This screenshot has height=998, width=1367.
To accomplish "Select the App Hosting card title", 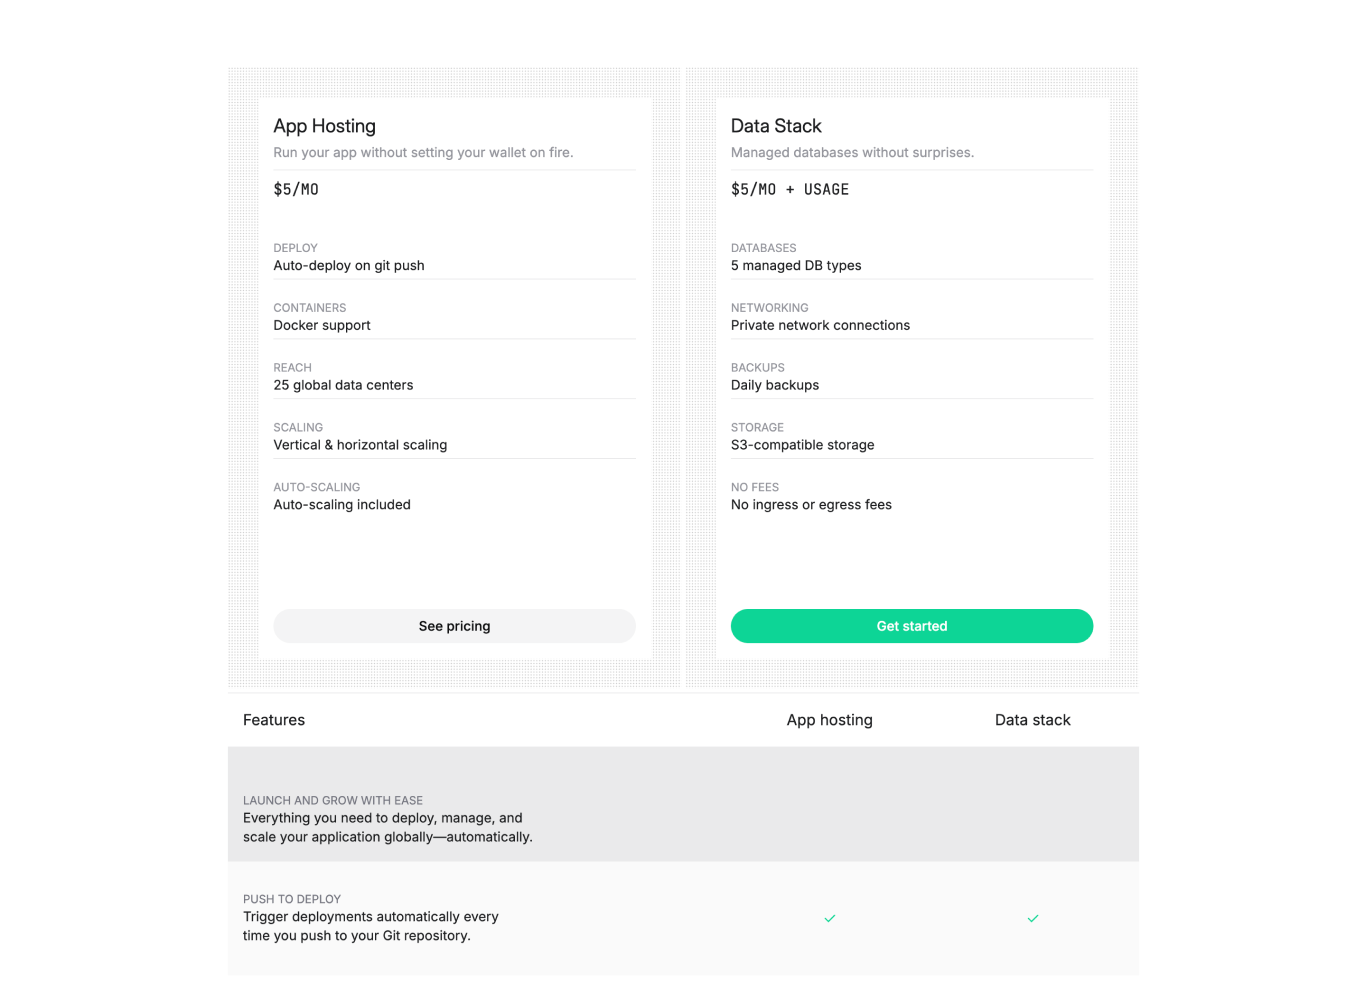I will 325,126.
